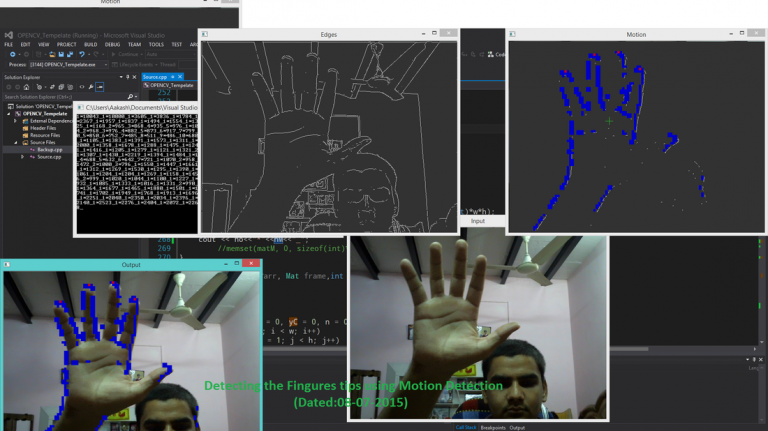The width and height of the screenshot is (768, 431).
Task: Click the Lifecycle Events toolbar button
Action: pyautogui.click(x=133, y=65)
